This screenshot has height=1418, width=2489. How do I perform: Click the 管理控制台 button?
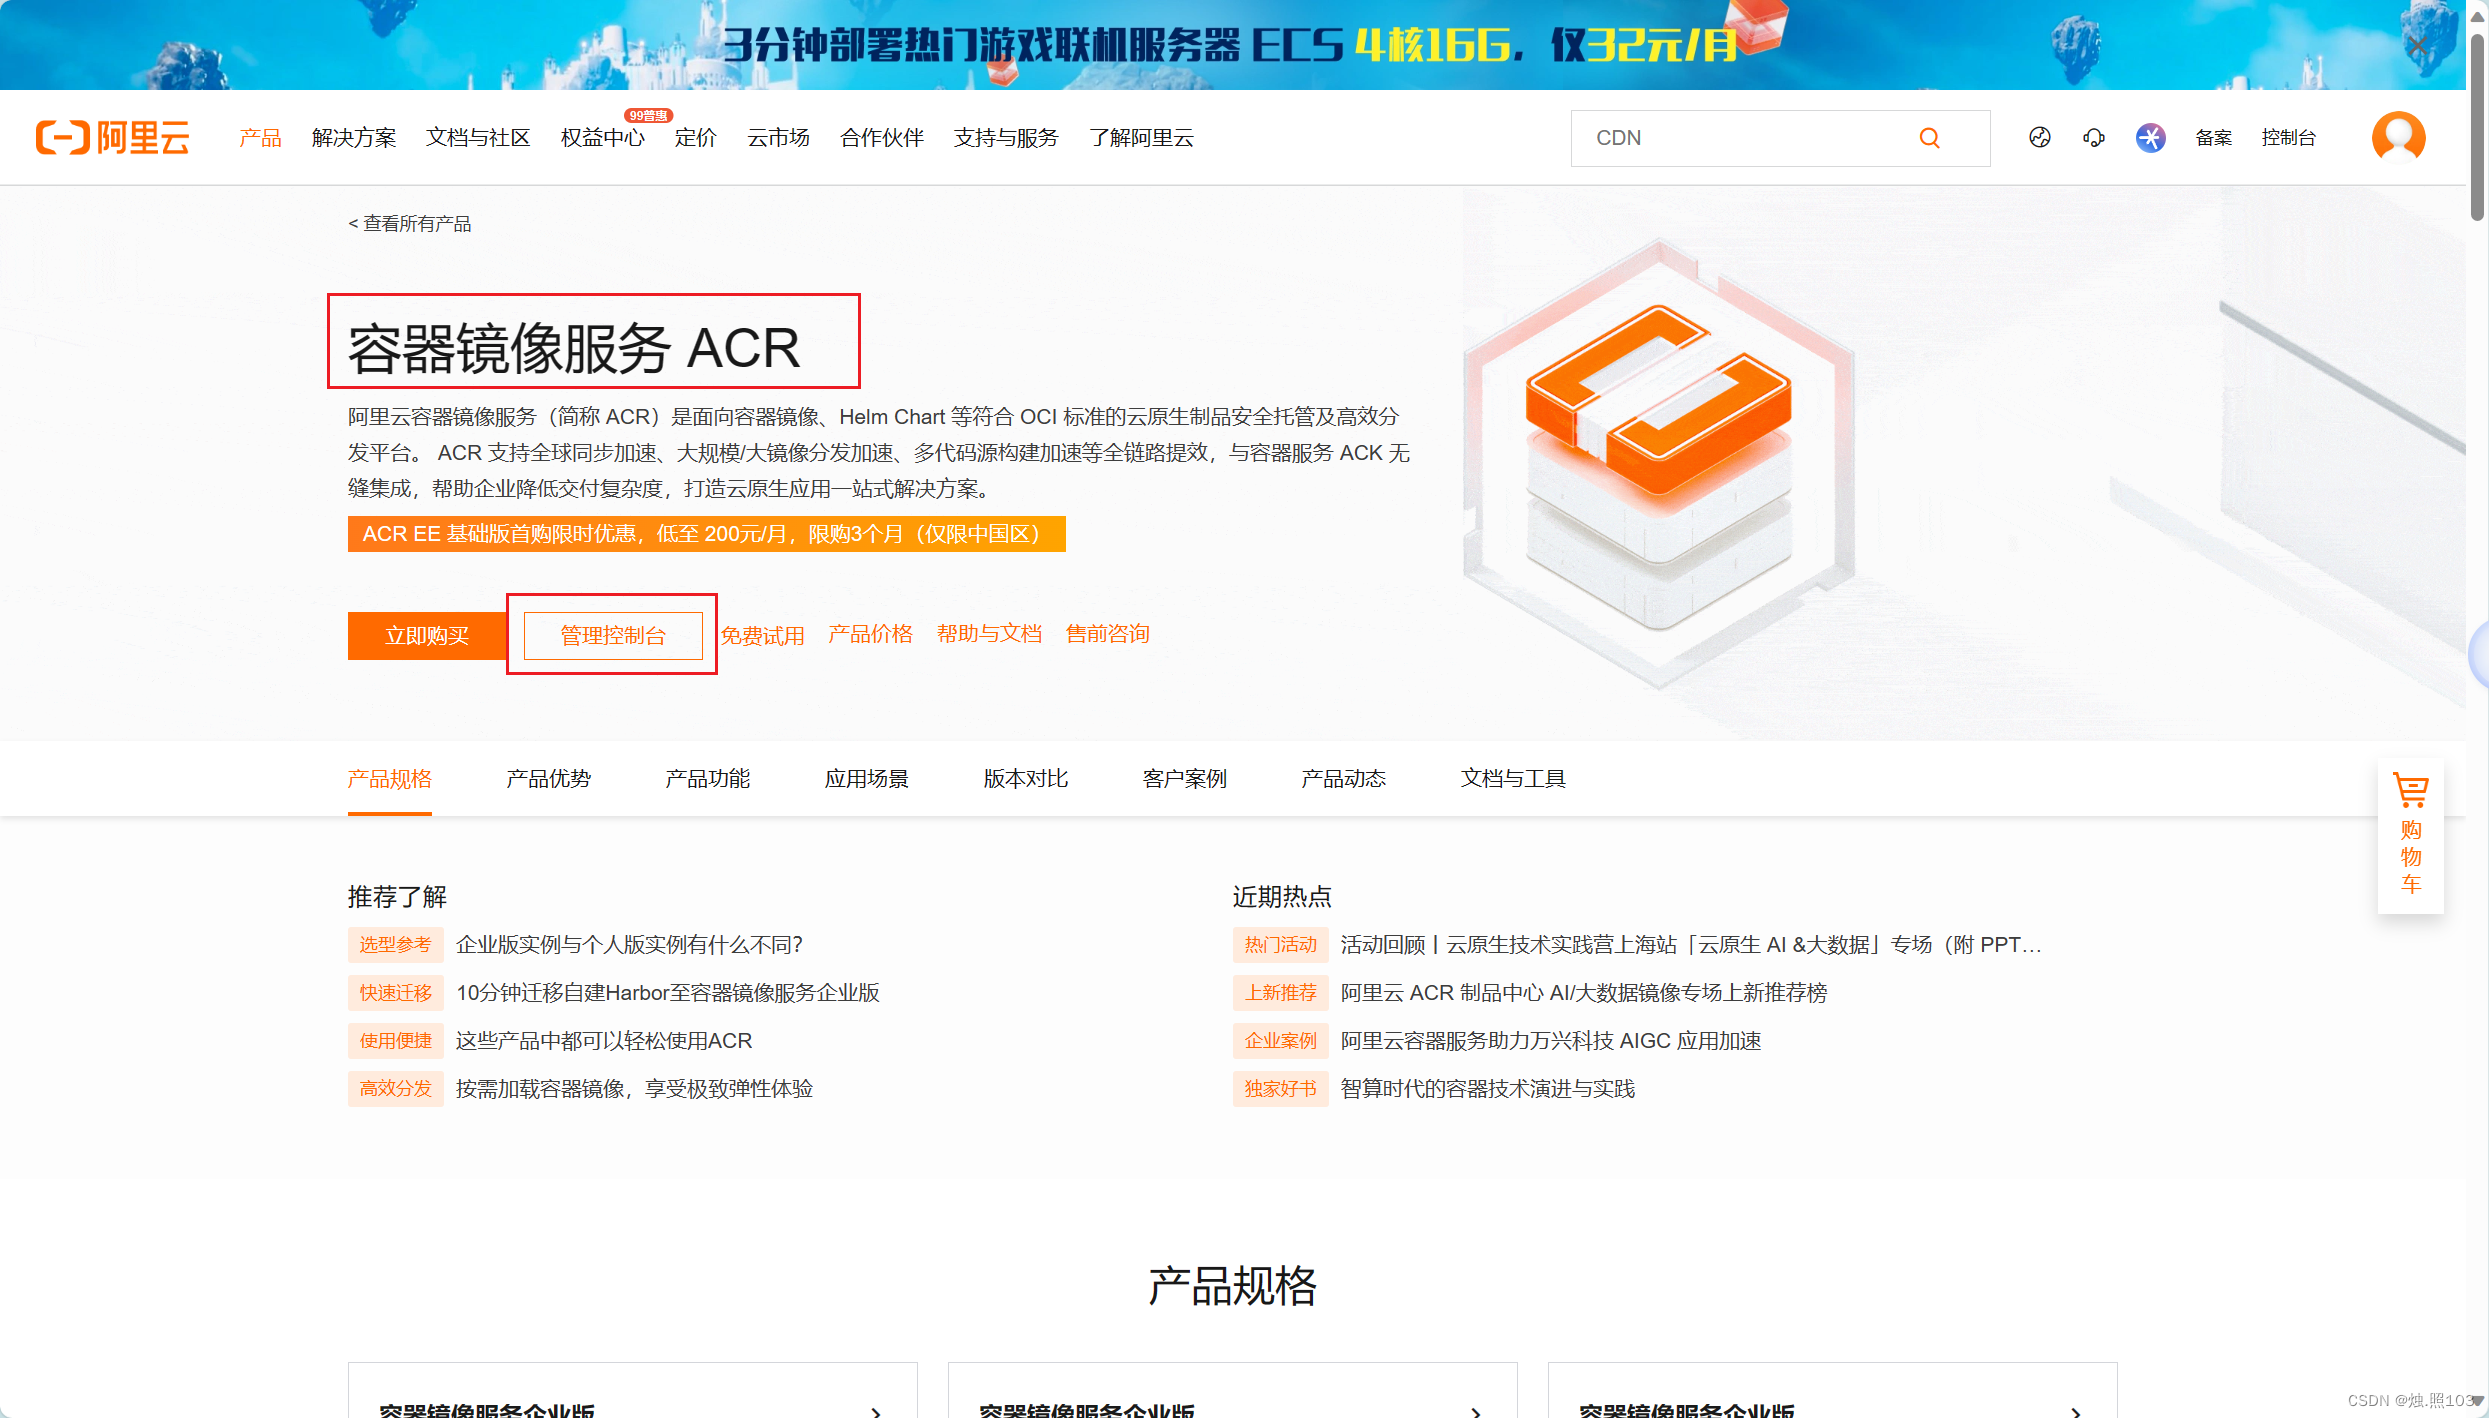[612, 635]
